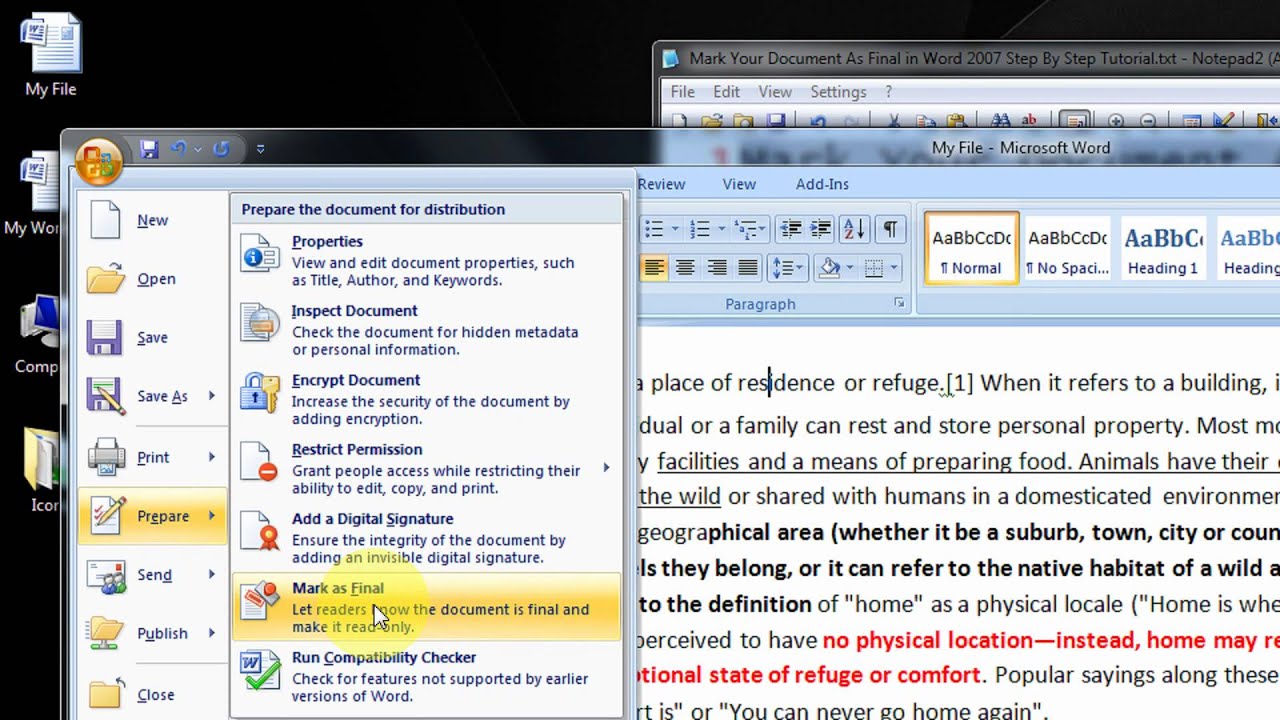Open the View ribbon tab in Word
1280x720 pixels.
coord(739,184)
